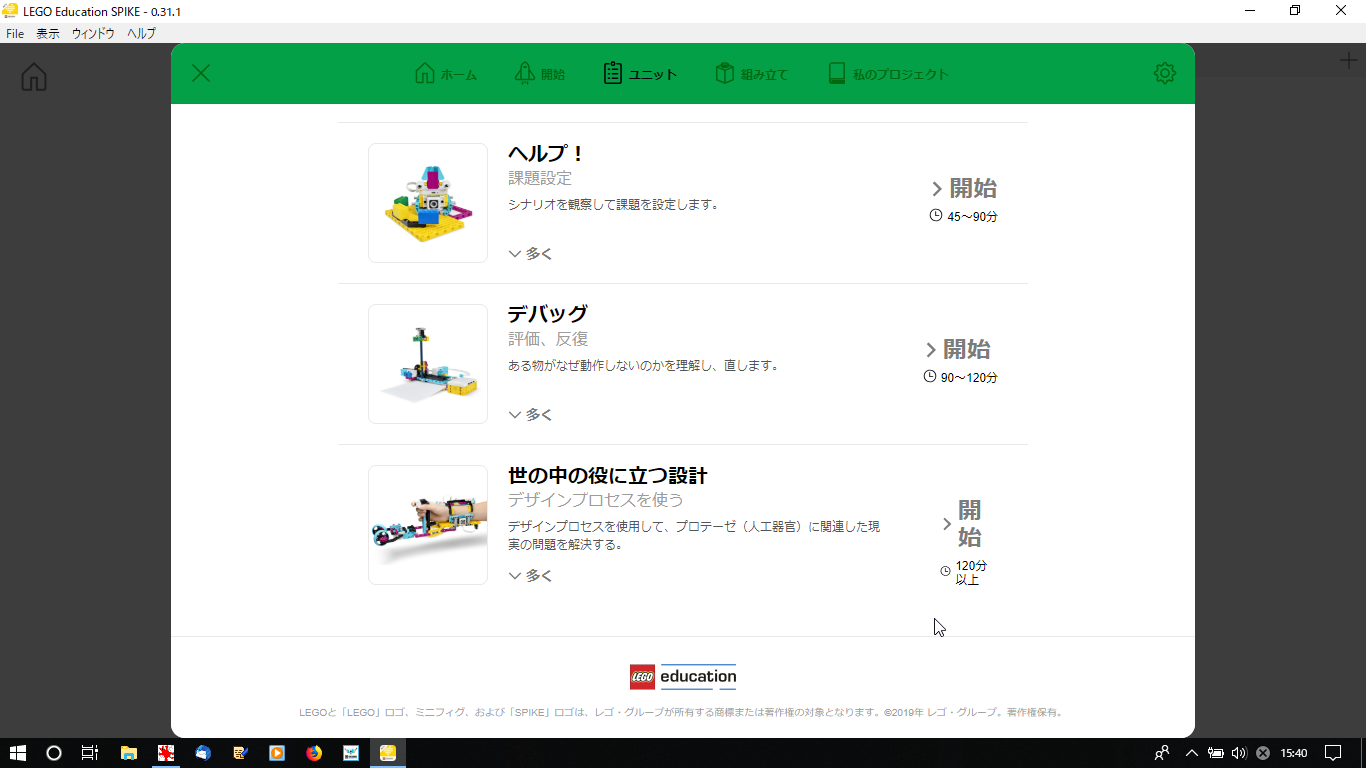Open the settings gear in green header
Viewport: 1366px width, 768px height.
point(1164,73)
